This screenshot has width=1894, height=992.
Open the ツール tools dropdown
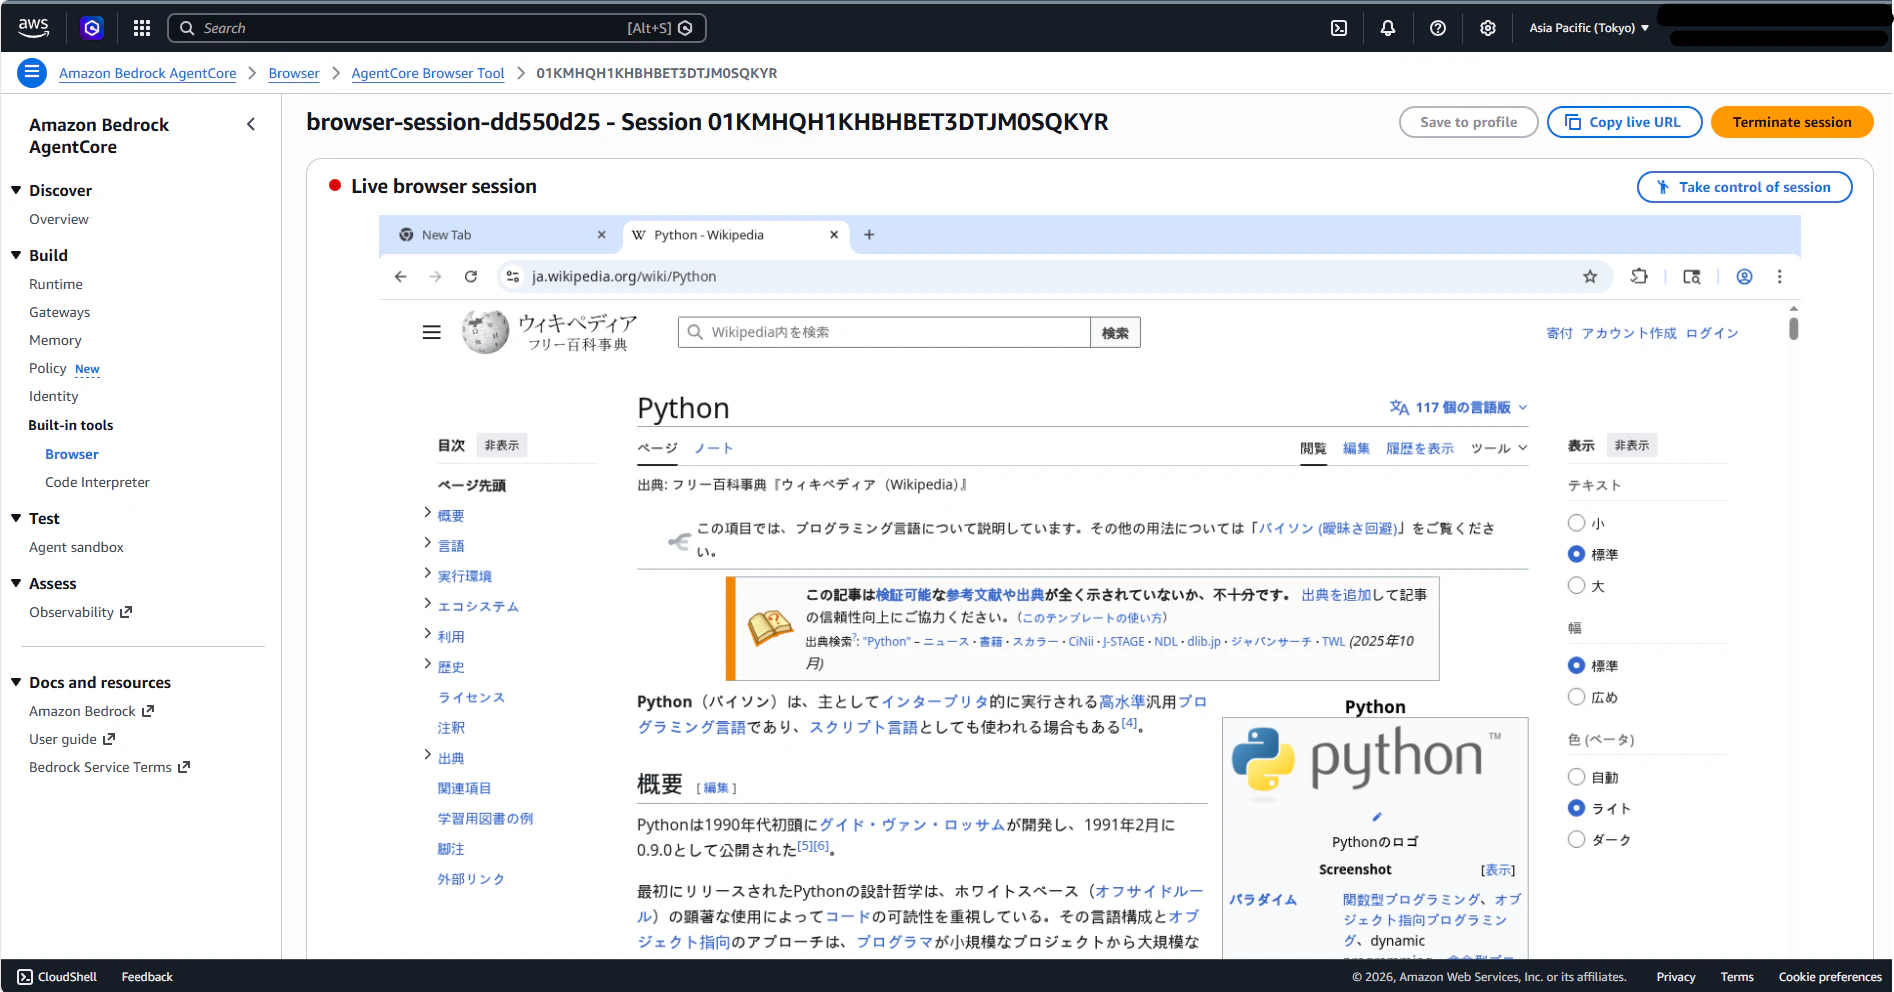1499,448
